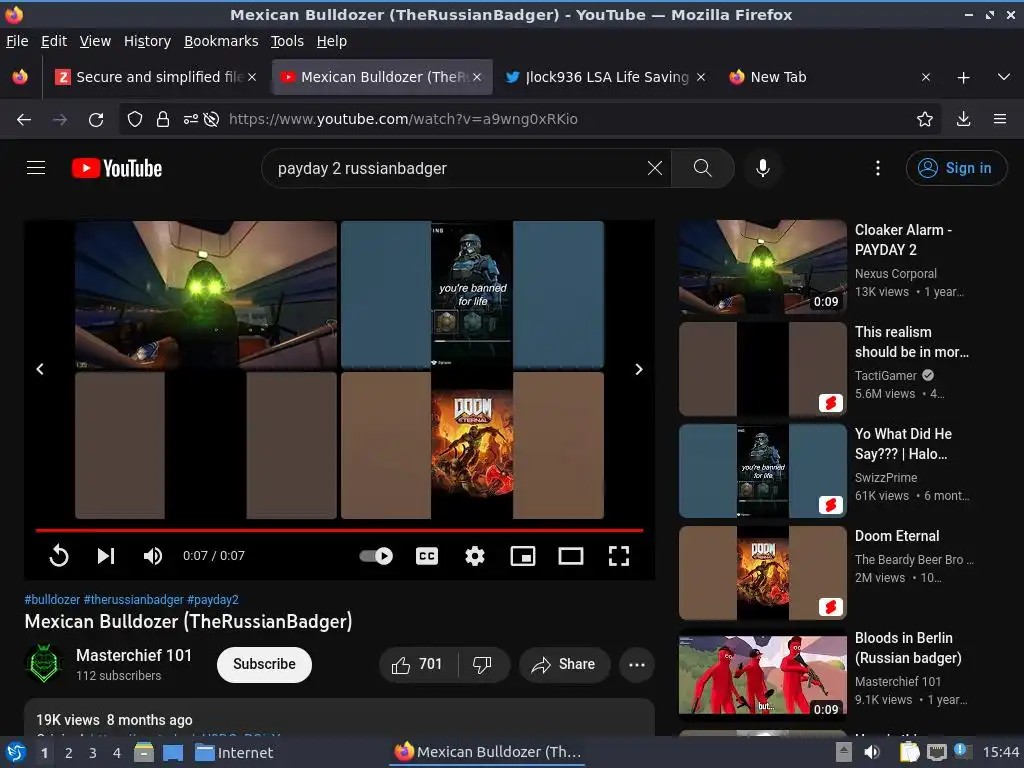Click the Sign in button
The height and width of the screenshot is (768, 1024).
(x=956, y=168)
